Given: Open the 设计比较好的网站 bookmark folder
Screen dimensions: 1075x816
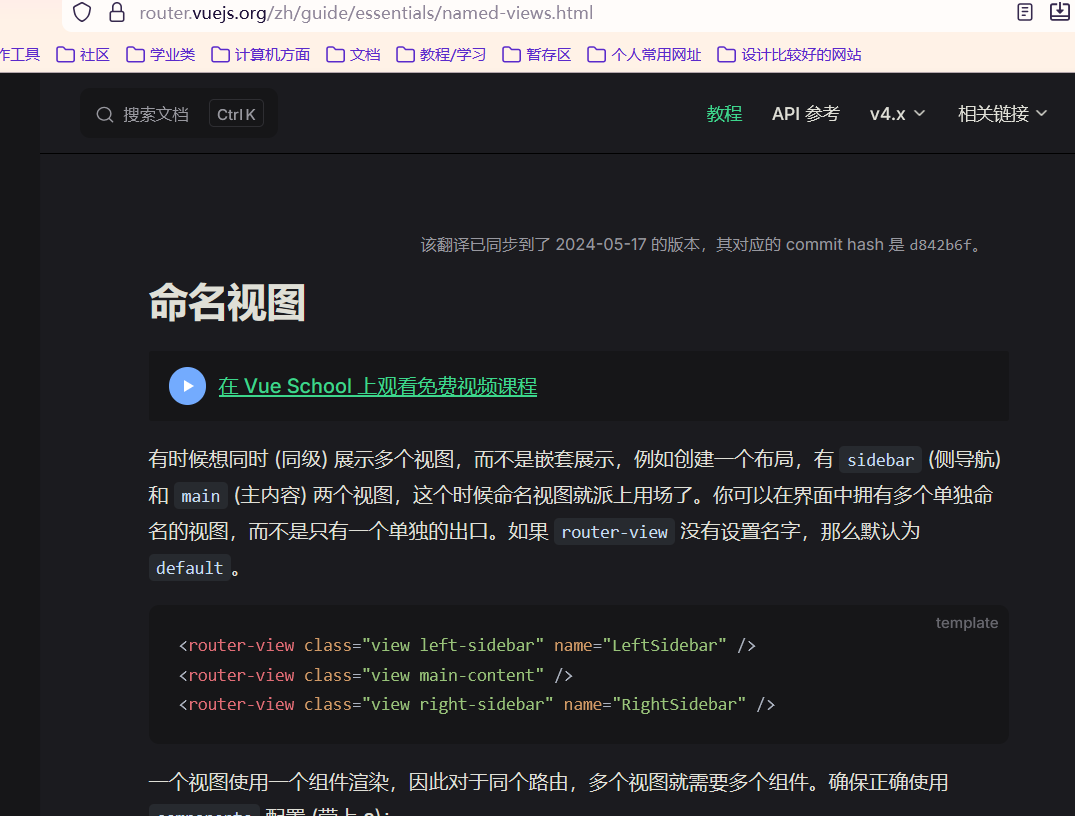Looking at the screenshot, I should (789, 55).
